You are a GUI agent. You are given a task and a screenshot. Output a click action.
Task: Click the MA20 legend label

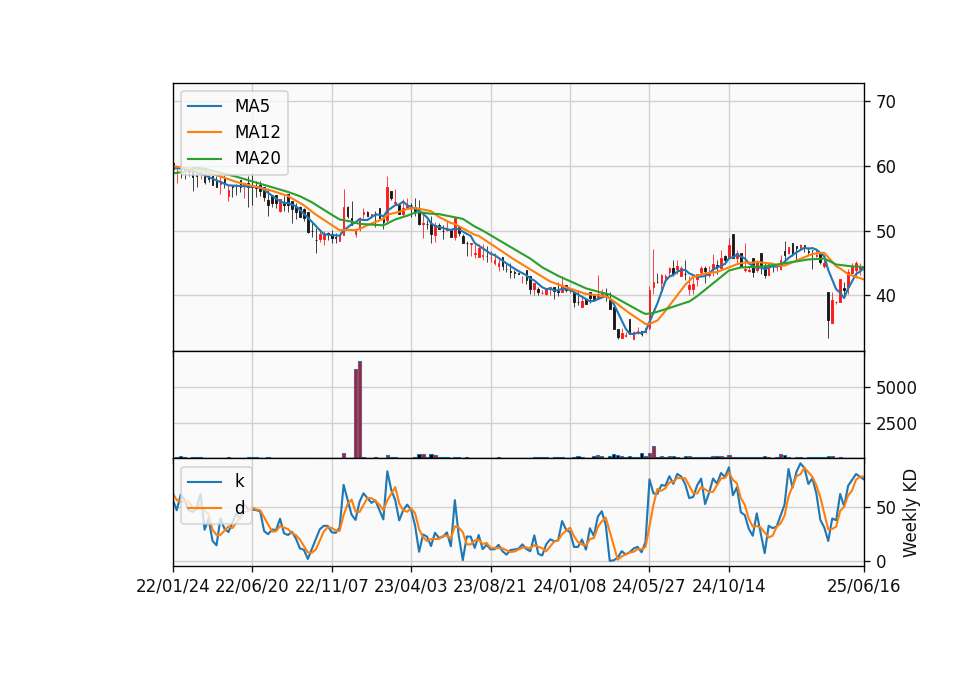click(257, 158)
